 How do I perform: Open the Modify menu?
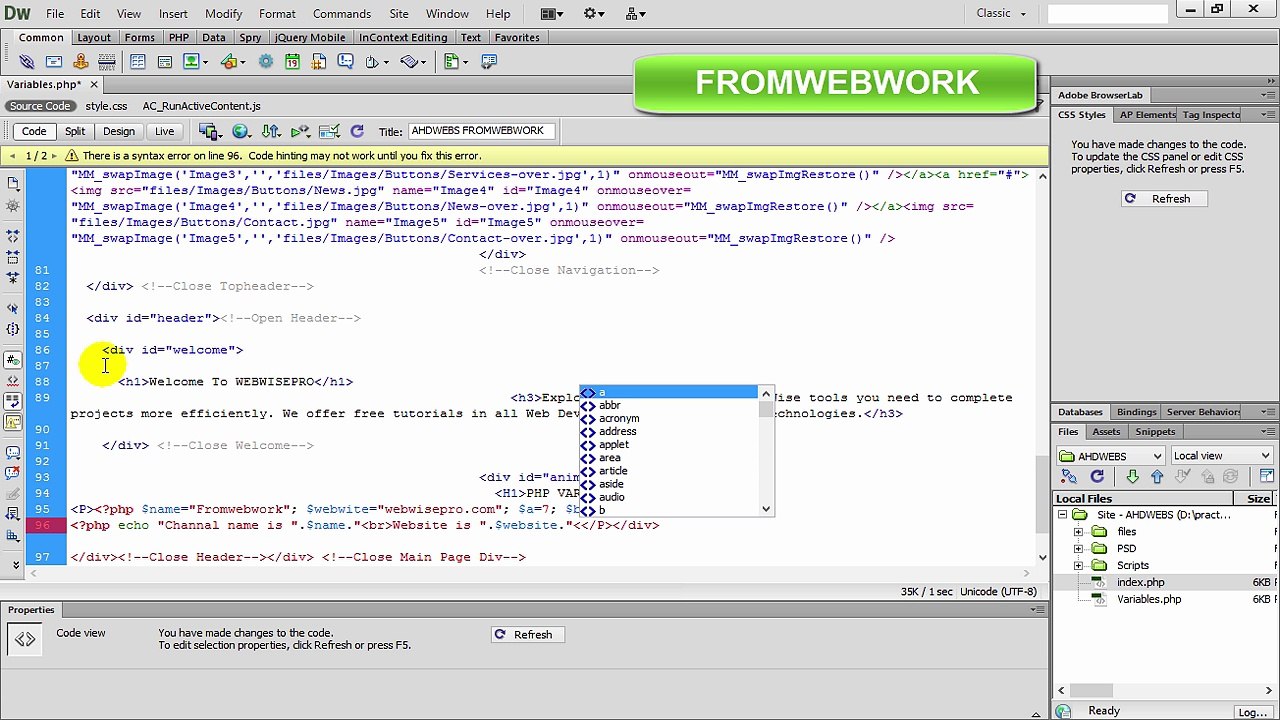click(x=223, y=14)
